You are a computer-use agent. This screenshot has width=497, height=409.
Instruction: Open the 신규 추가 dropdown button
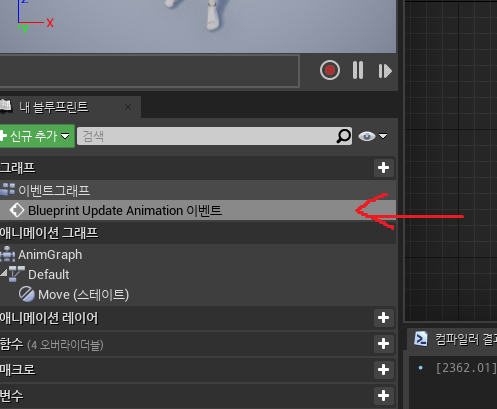tap(37, 136)
